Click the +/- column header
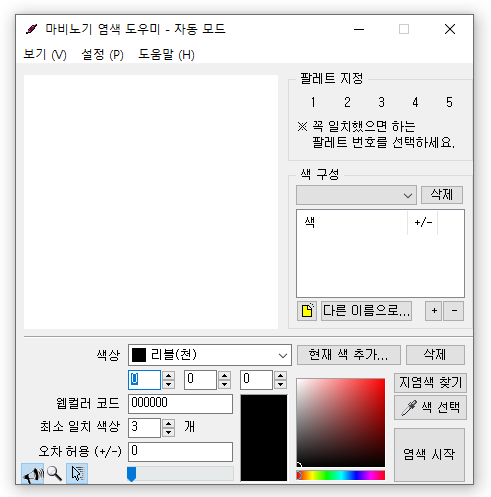Viewport: 491px width, 497px height. (x=423, y=222)
